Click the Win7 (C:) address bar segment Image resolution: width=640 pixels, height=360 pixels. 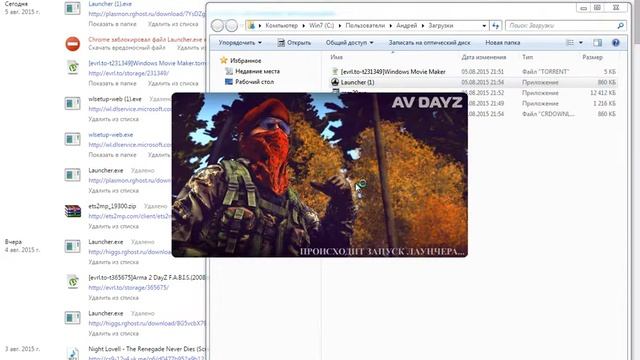tap(321, 25)
